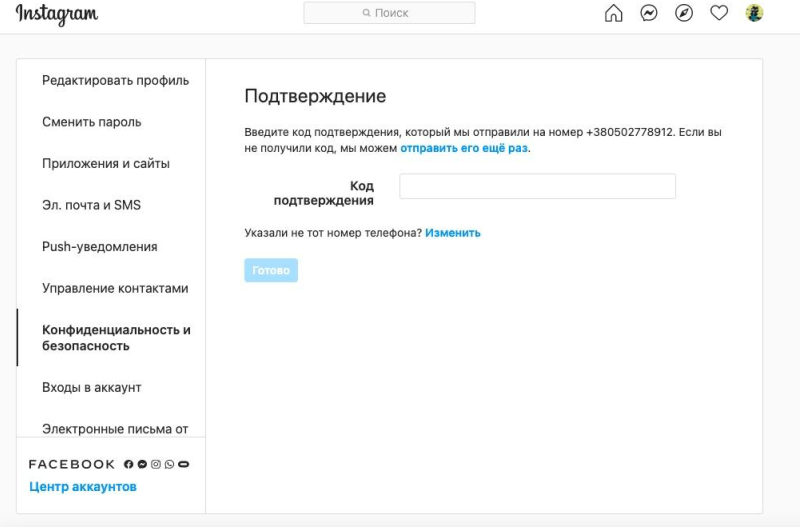Viewport: 800px width, 527px height.
Task: Click the WhatsApp icon in footer
Action: coord(169,464)
